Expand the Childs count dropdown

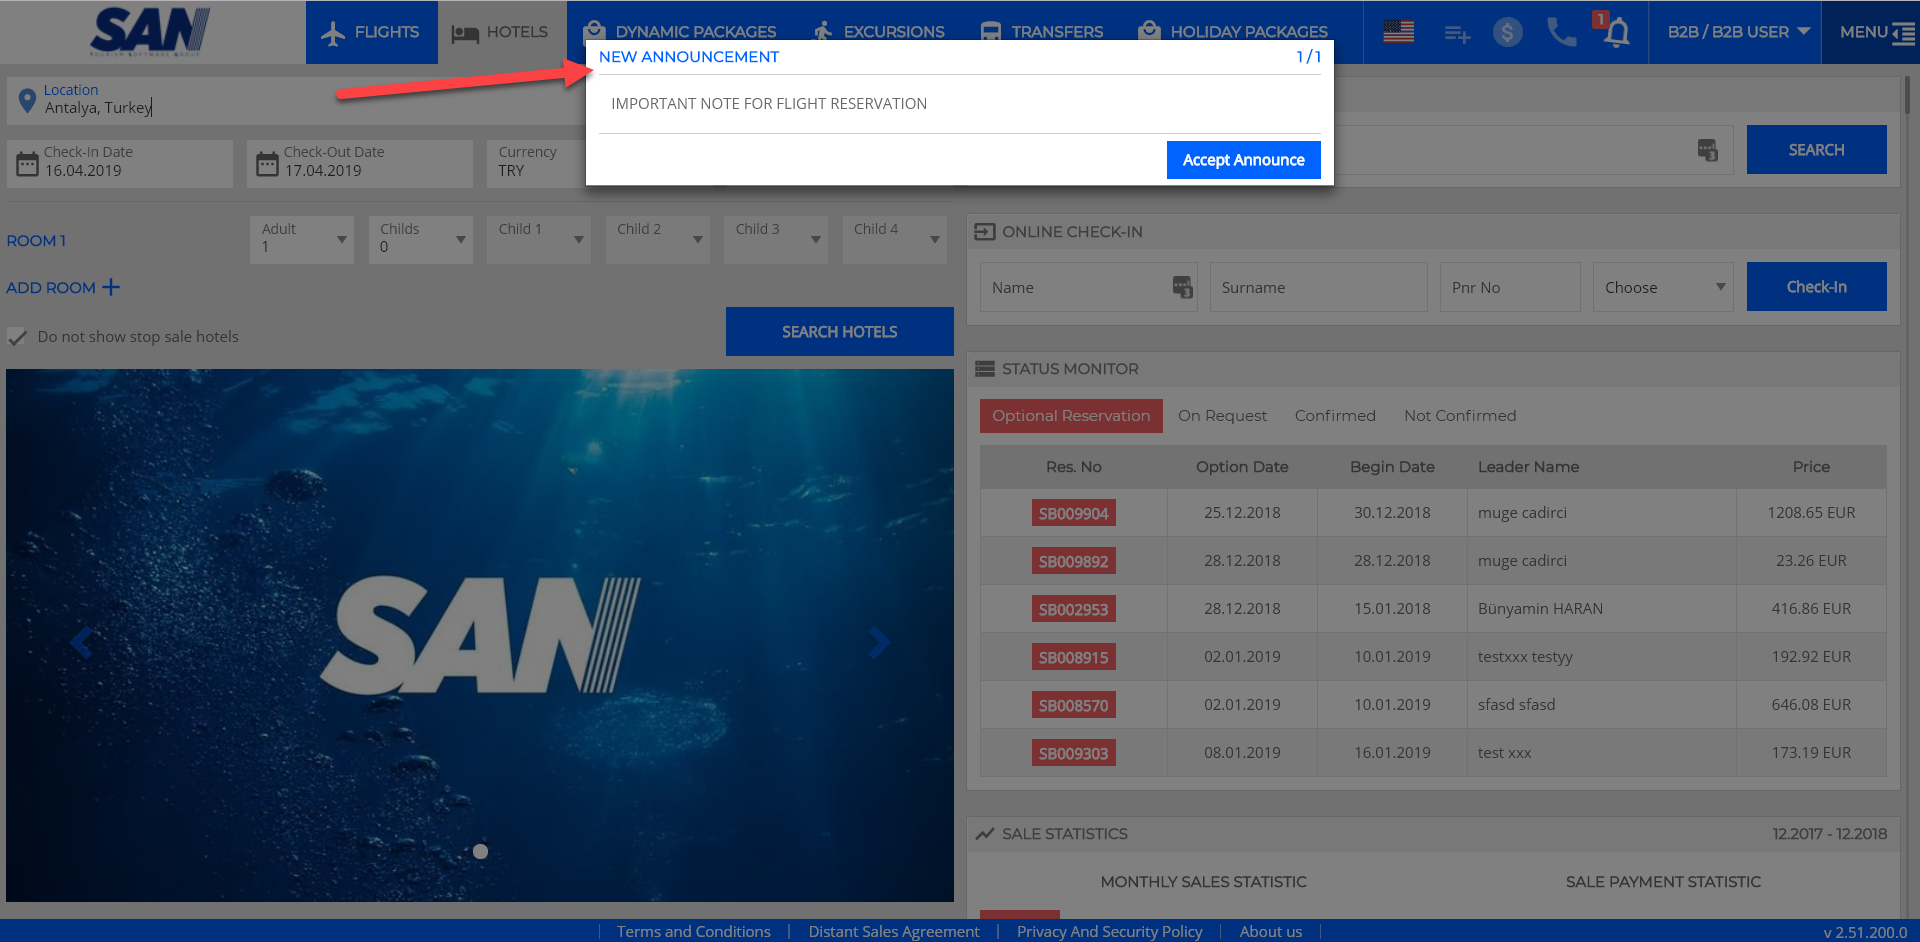[420, 240]
